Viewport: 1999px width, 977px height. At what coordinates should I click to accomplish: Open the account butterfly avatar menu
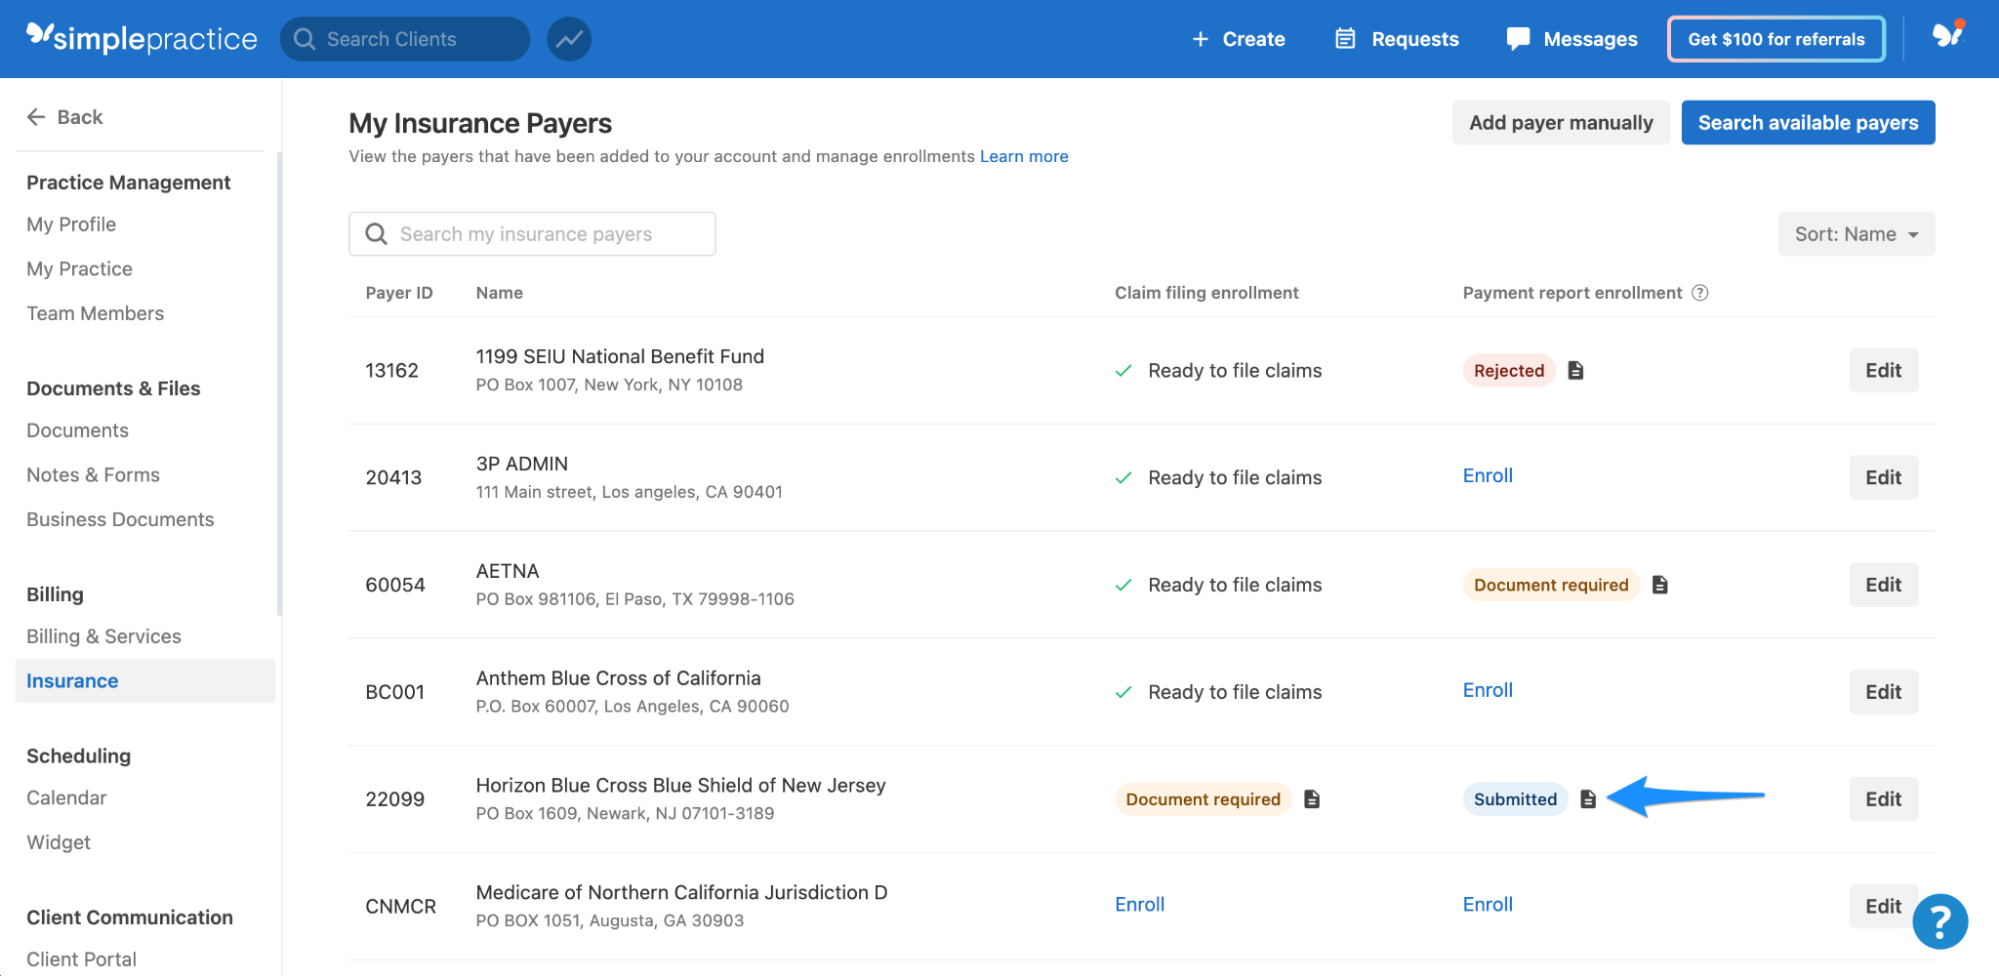click(1947, 36)
